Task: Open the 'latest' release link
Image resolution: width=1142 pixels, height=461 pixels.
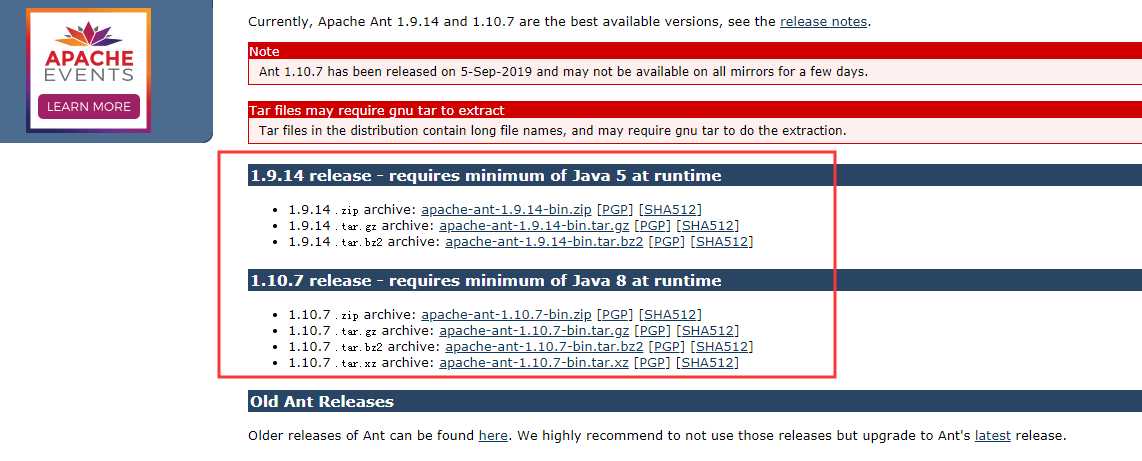Action: point(993,436)
